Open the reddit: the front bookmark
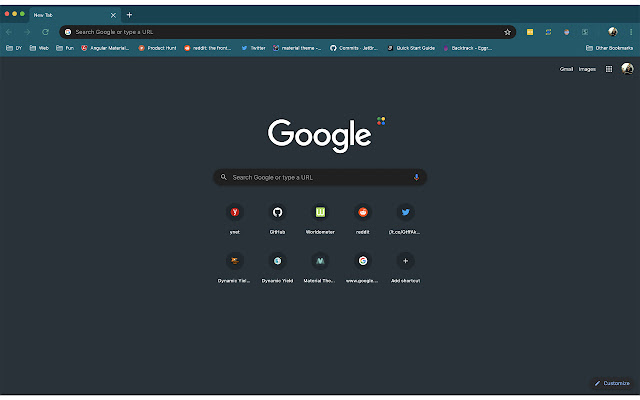 coord(207,48)
